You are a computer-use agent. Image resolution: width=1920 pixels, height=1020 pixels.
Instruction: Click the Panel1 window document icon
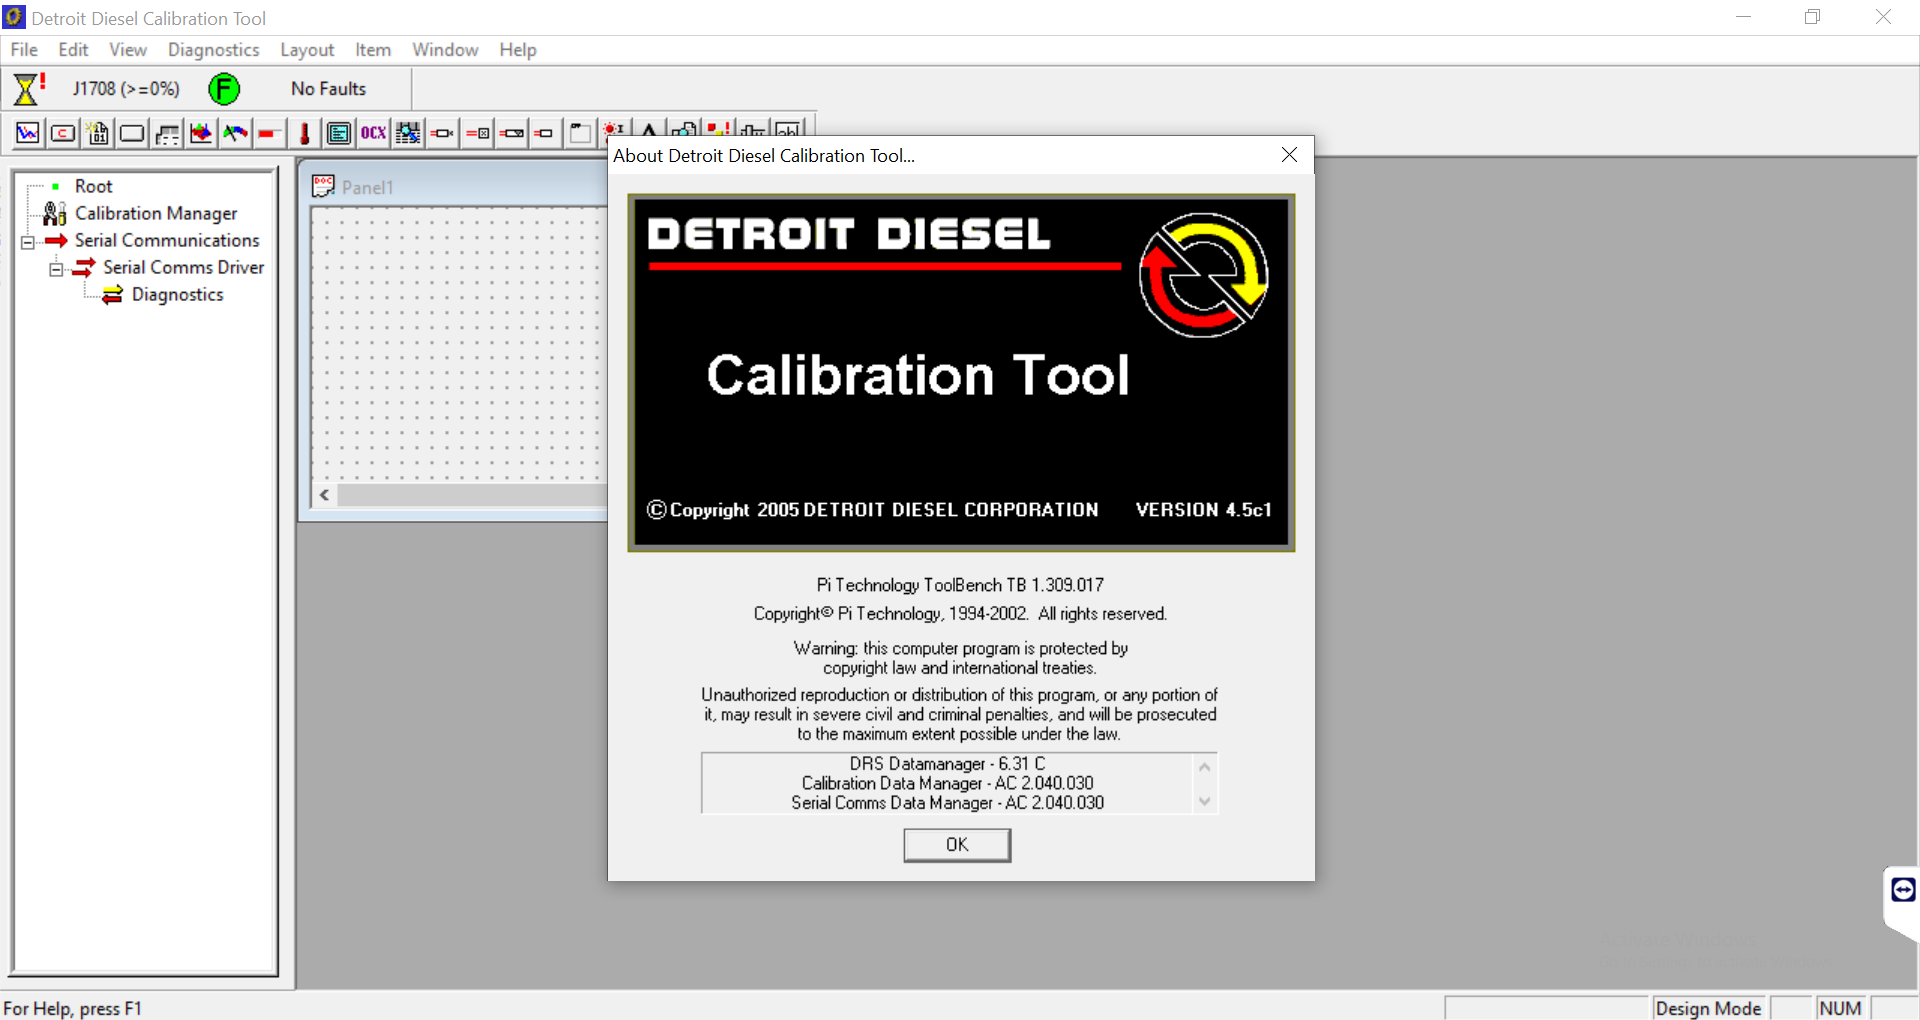pos(323,186)
